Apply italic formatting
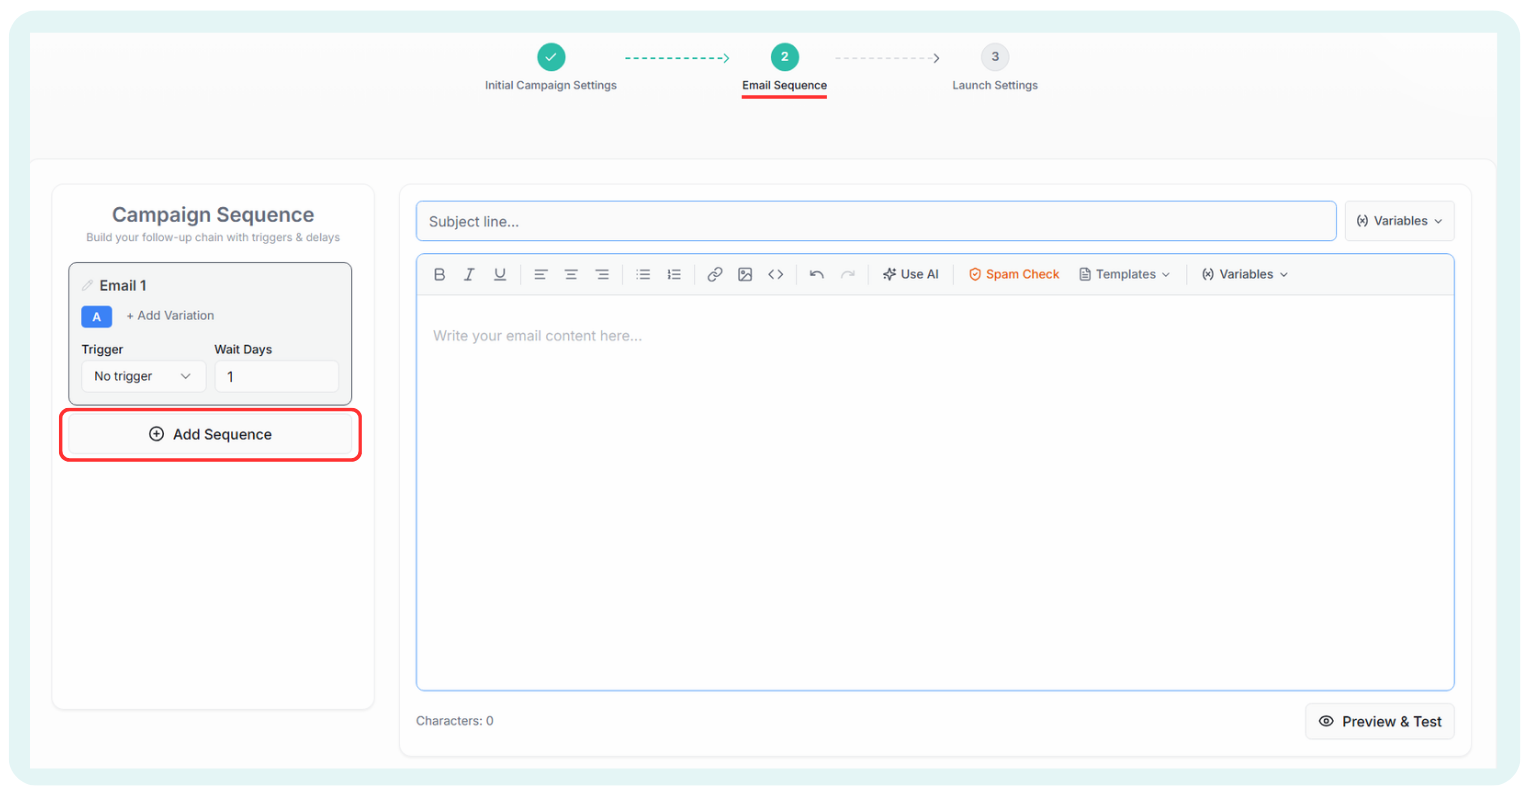The width and height of the screenshot is (1529, 795). click(x=469, y=274)
